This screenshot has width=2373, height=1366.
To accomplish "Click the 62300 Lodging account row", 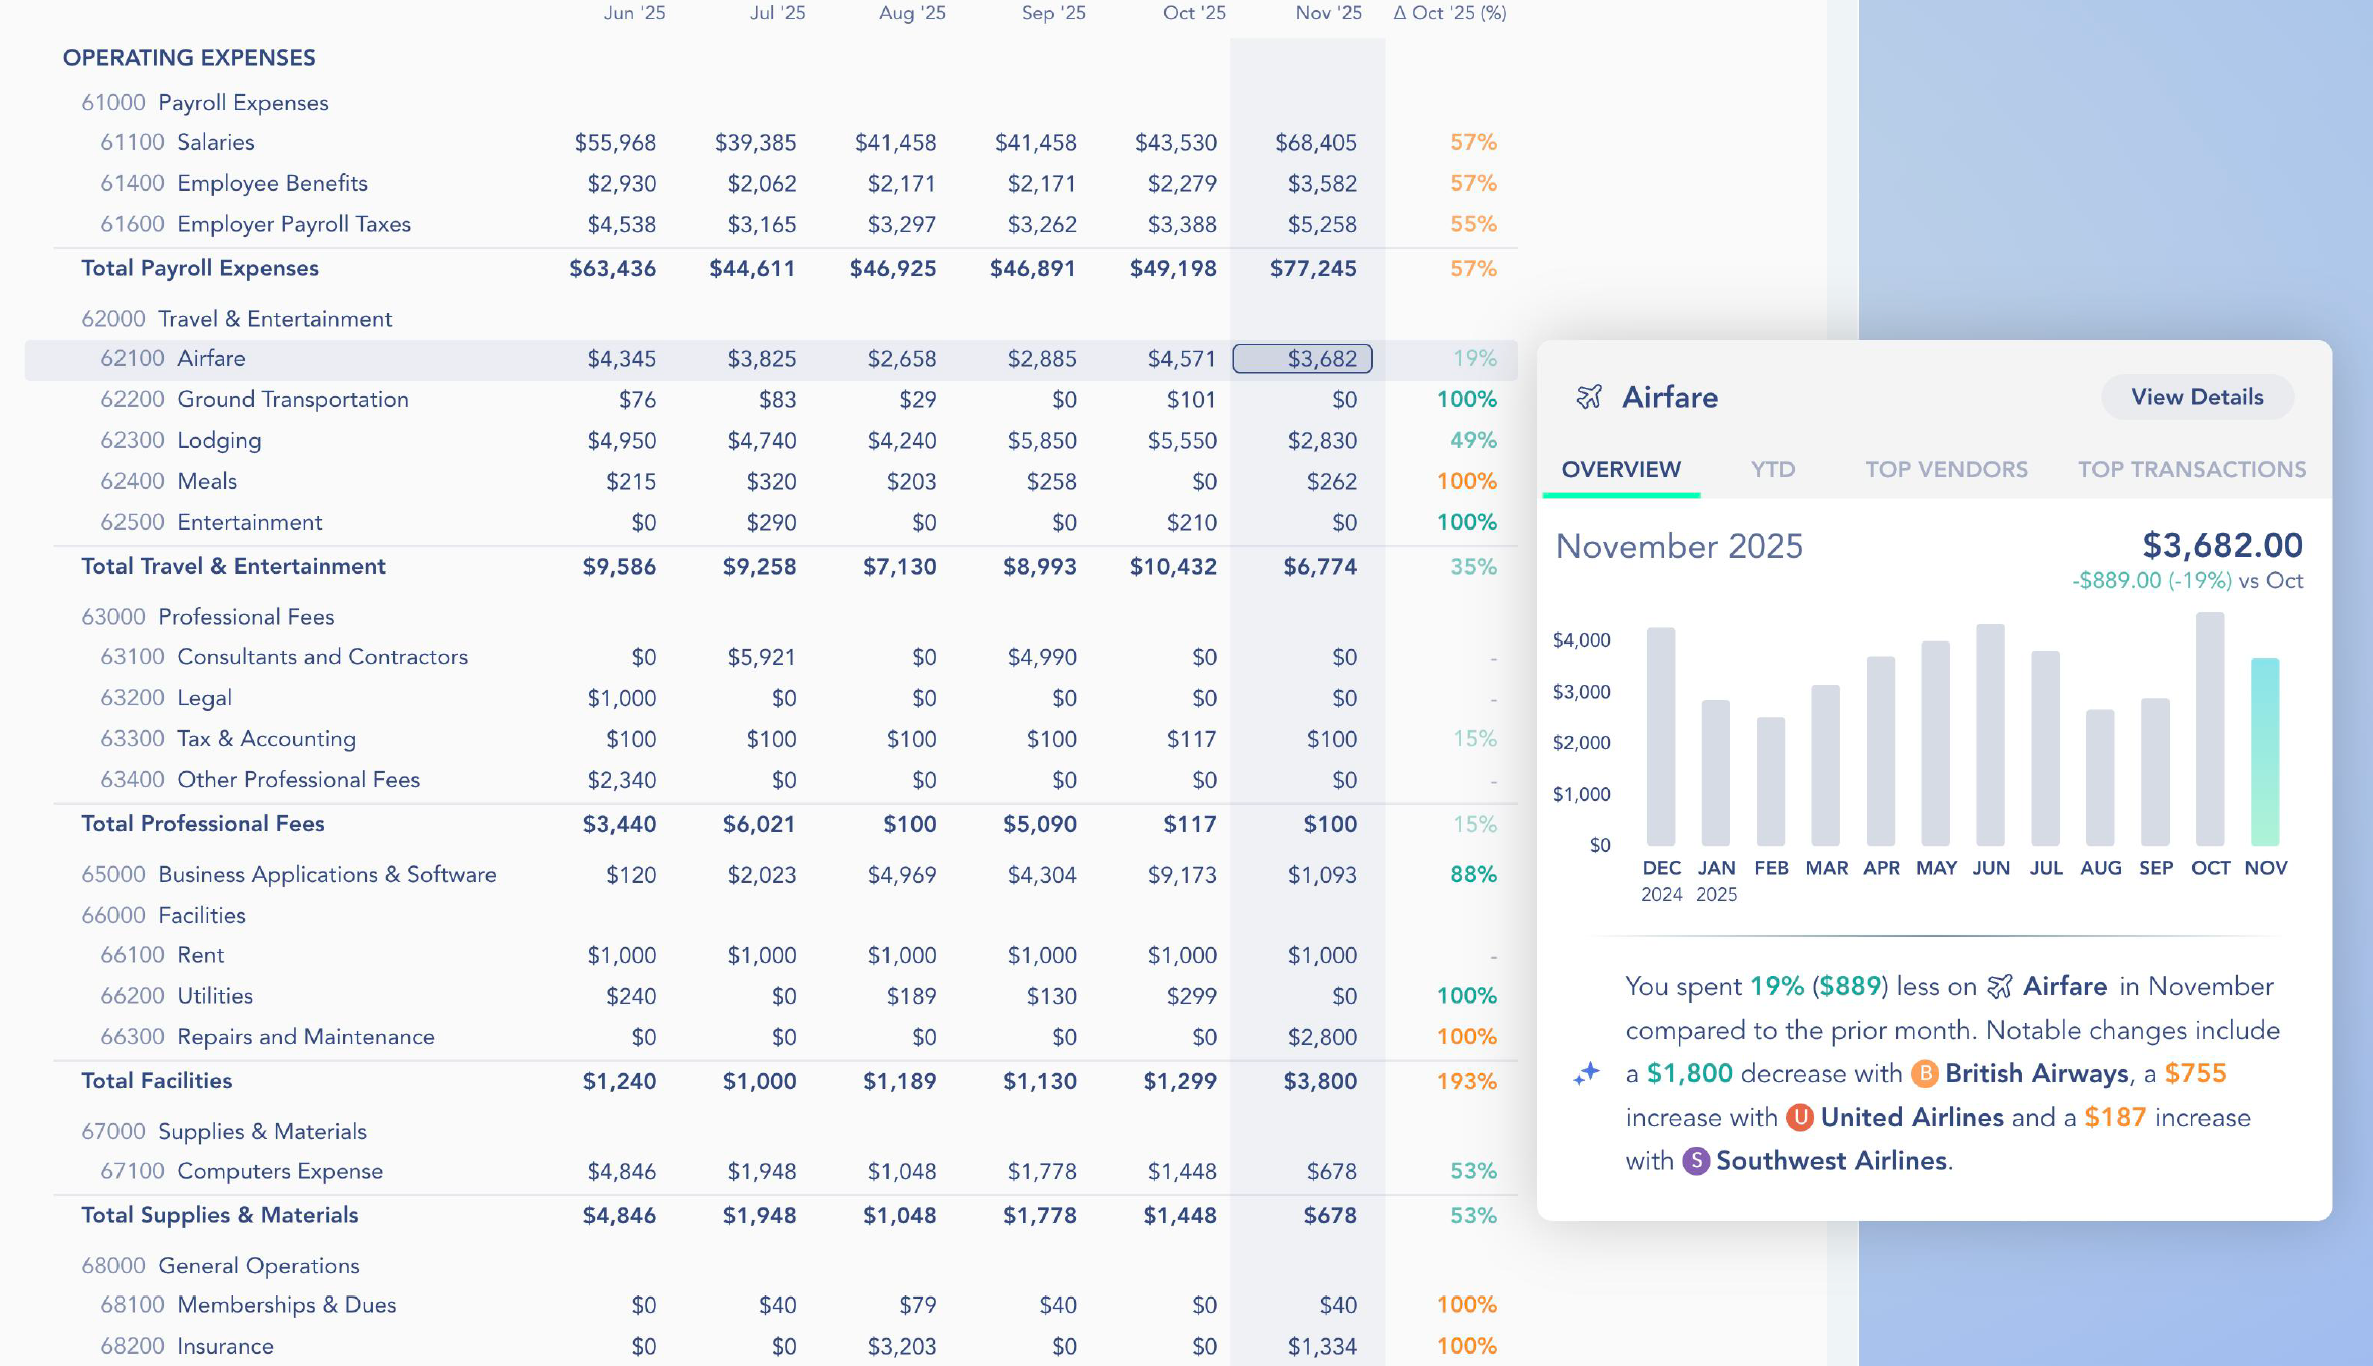I will click(219, 440).
